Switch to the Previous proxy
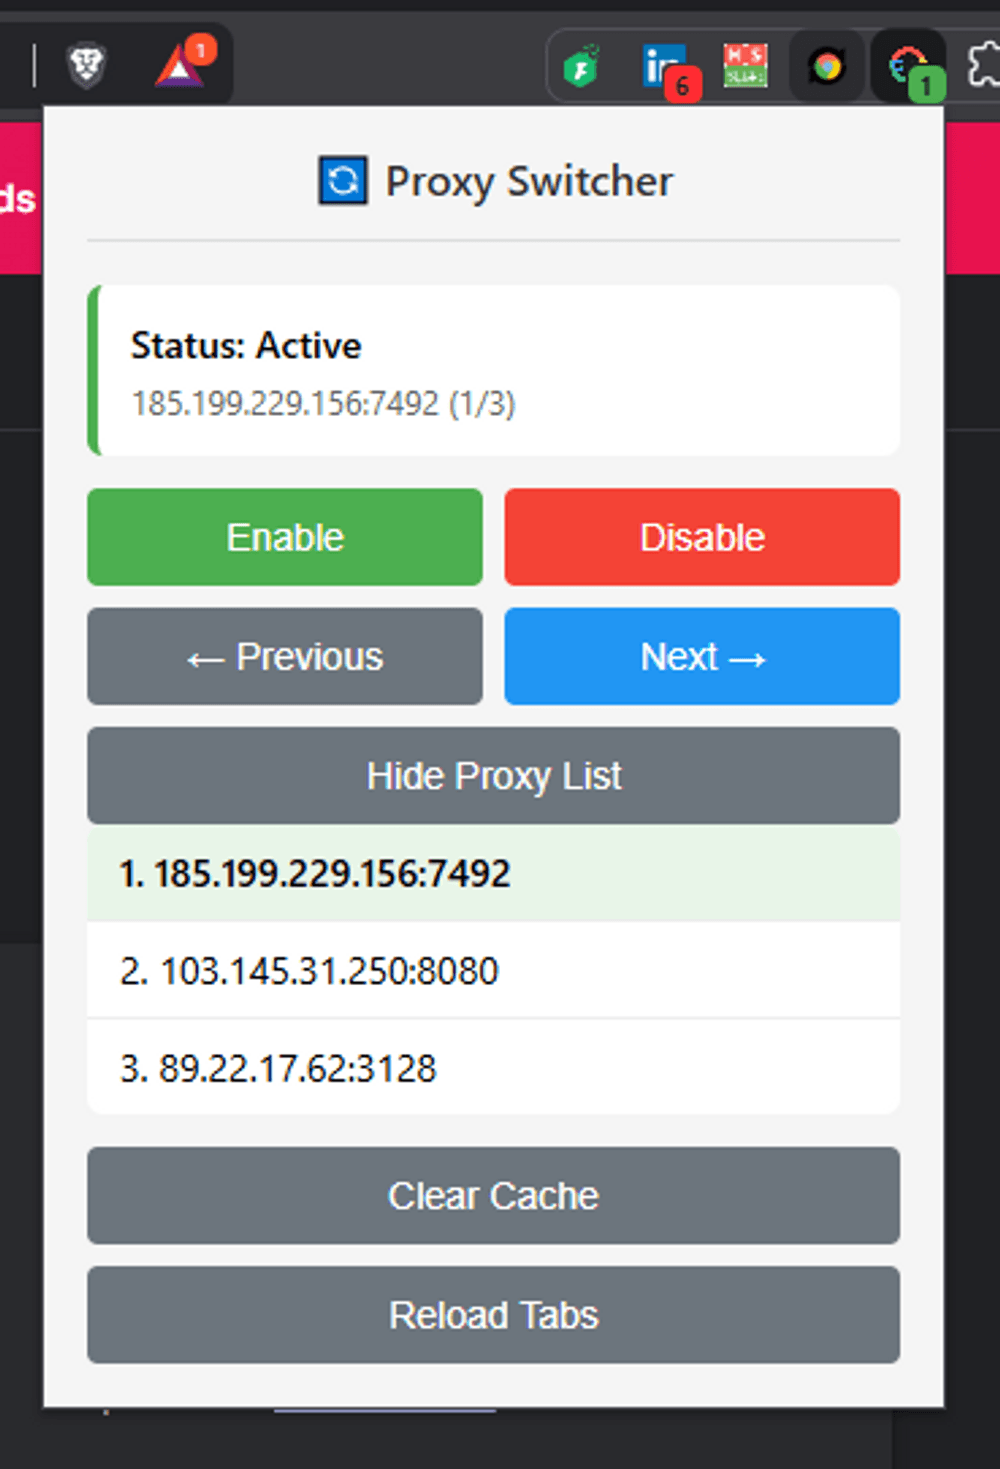This screenshot has height=1469, width=1000. tap(285, 657)
